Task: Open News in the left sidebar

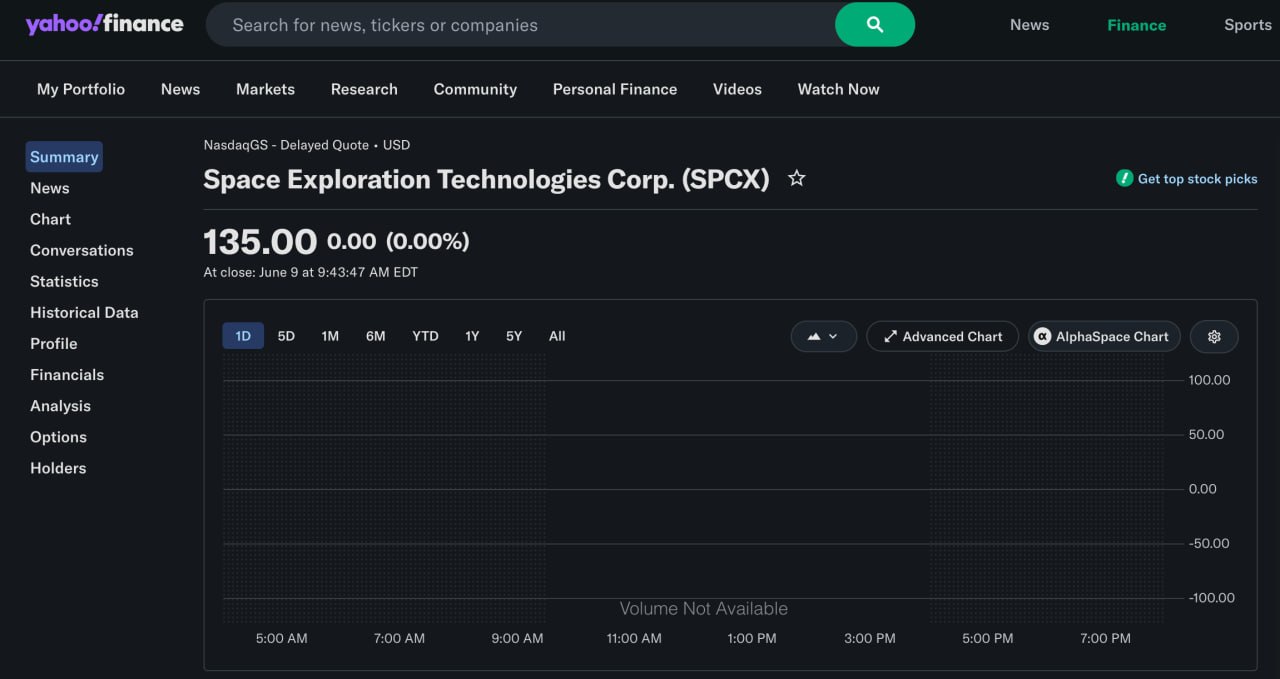Action: click(x=50, y=188)
